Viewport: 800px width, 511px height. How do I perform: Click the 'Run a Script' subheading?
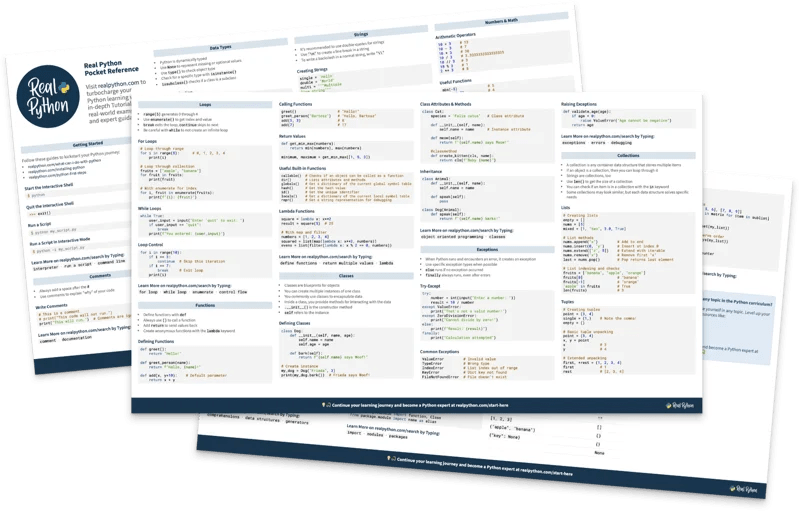tap(39, 224)
